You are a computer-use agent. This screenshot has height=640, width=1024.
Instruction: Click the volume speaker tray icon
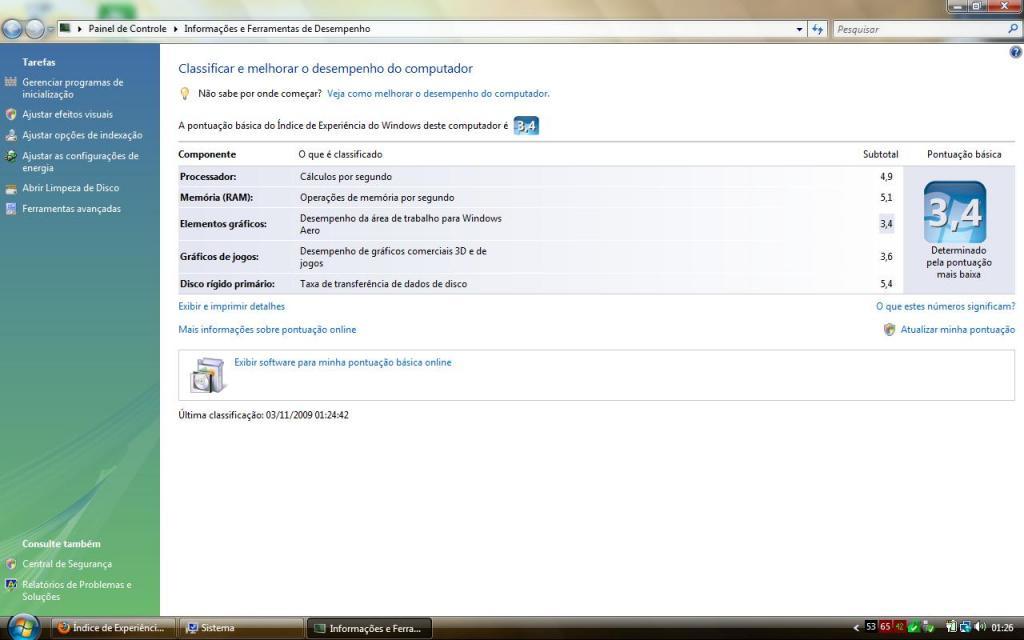980,628
